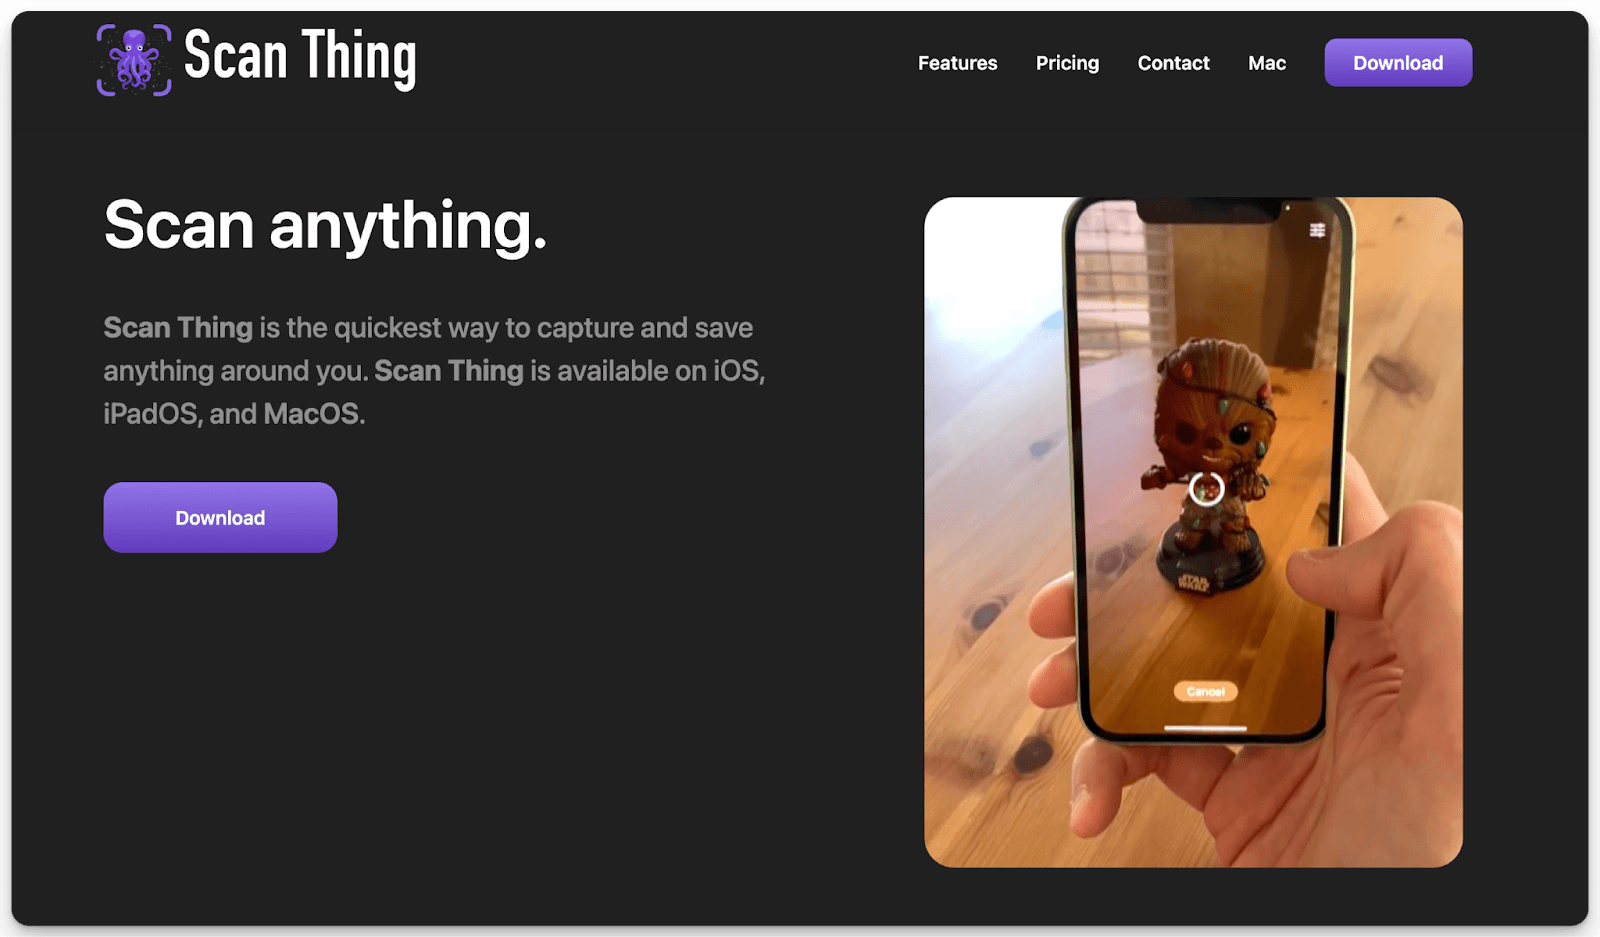Tap the settings icon on phone screen
The width and height of the screenshot is (1600, 937).
(x=1317, y=230)
